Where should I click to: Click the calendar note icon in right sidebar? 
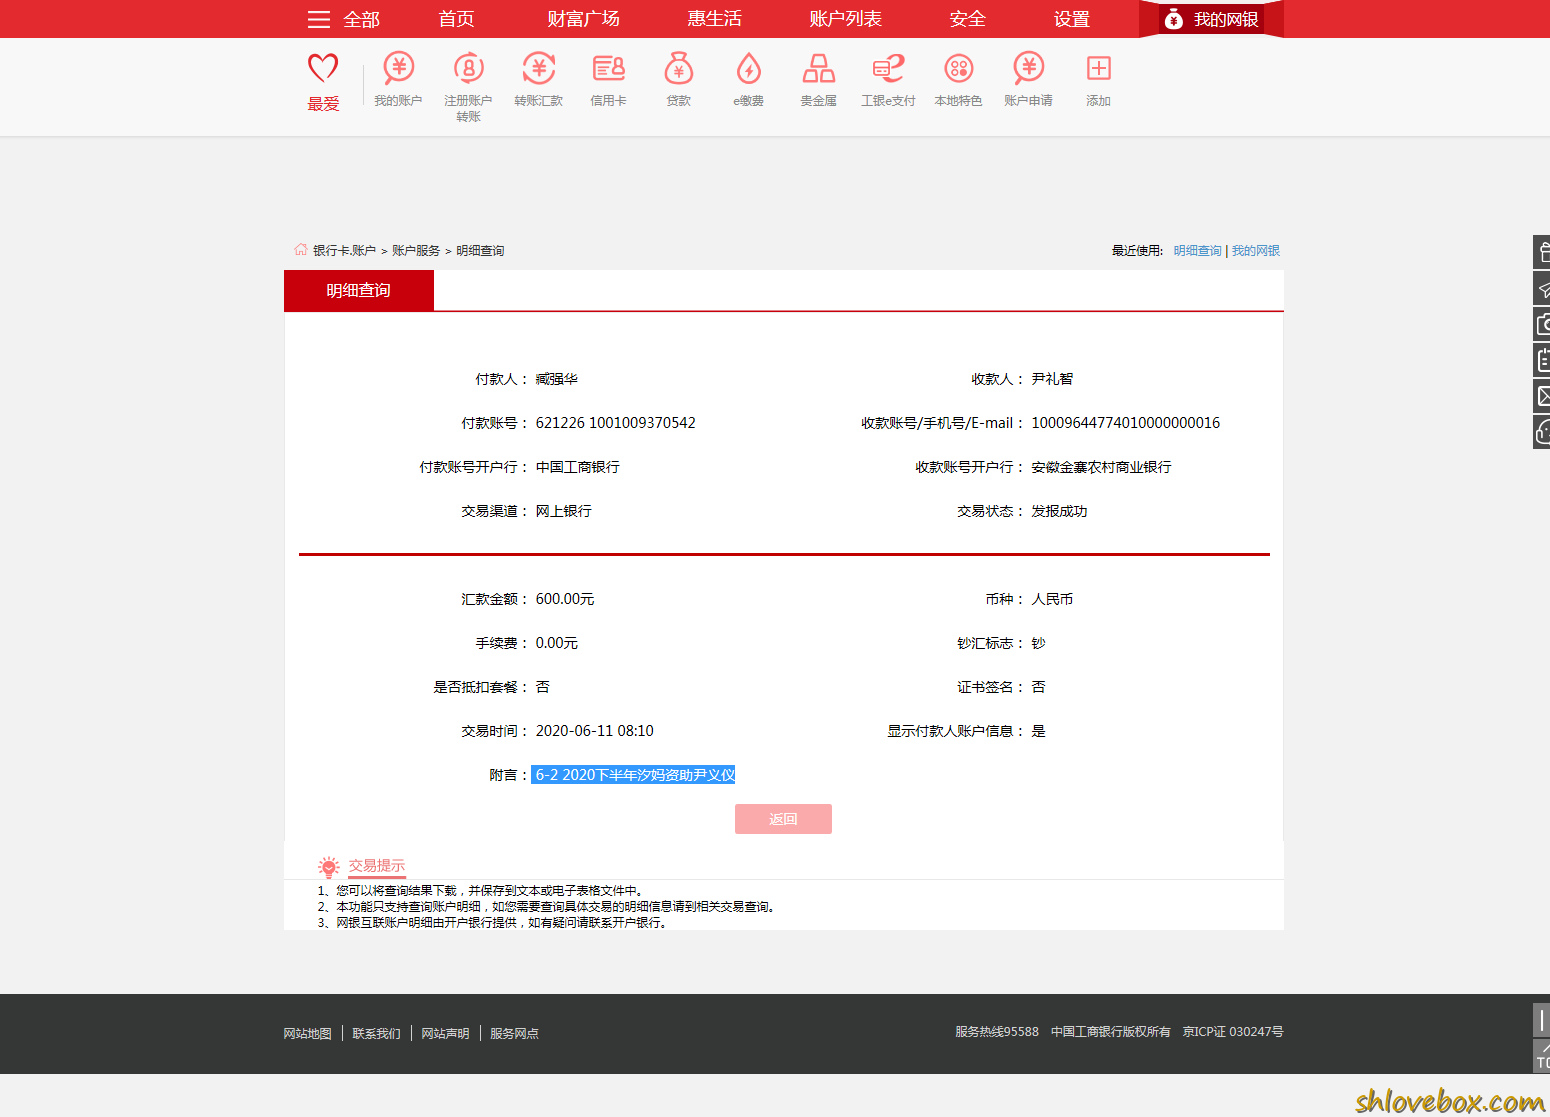(x=1542, y=360)
